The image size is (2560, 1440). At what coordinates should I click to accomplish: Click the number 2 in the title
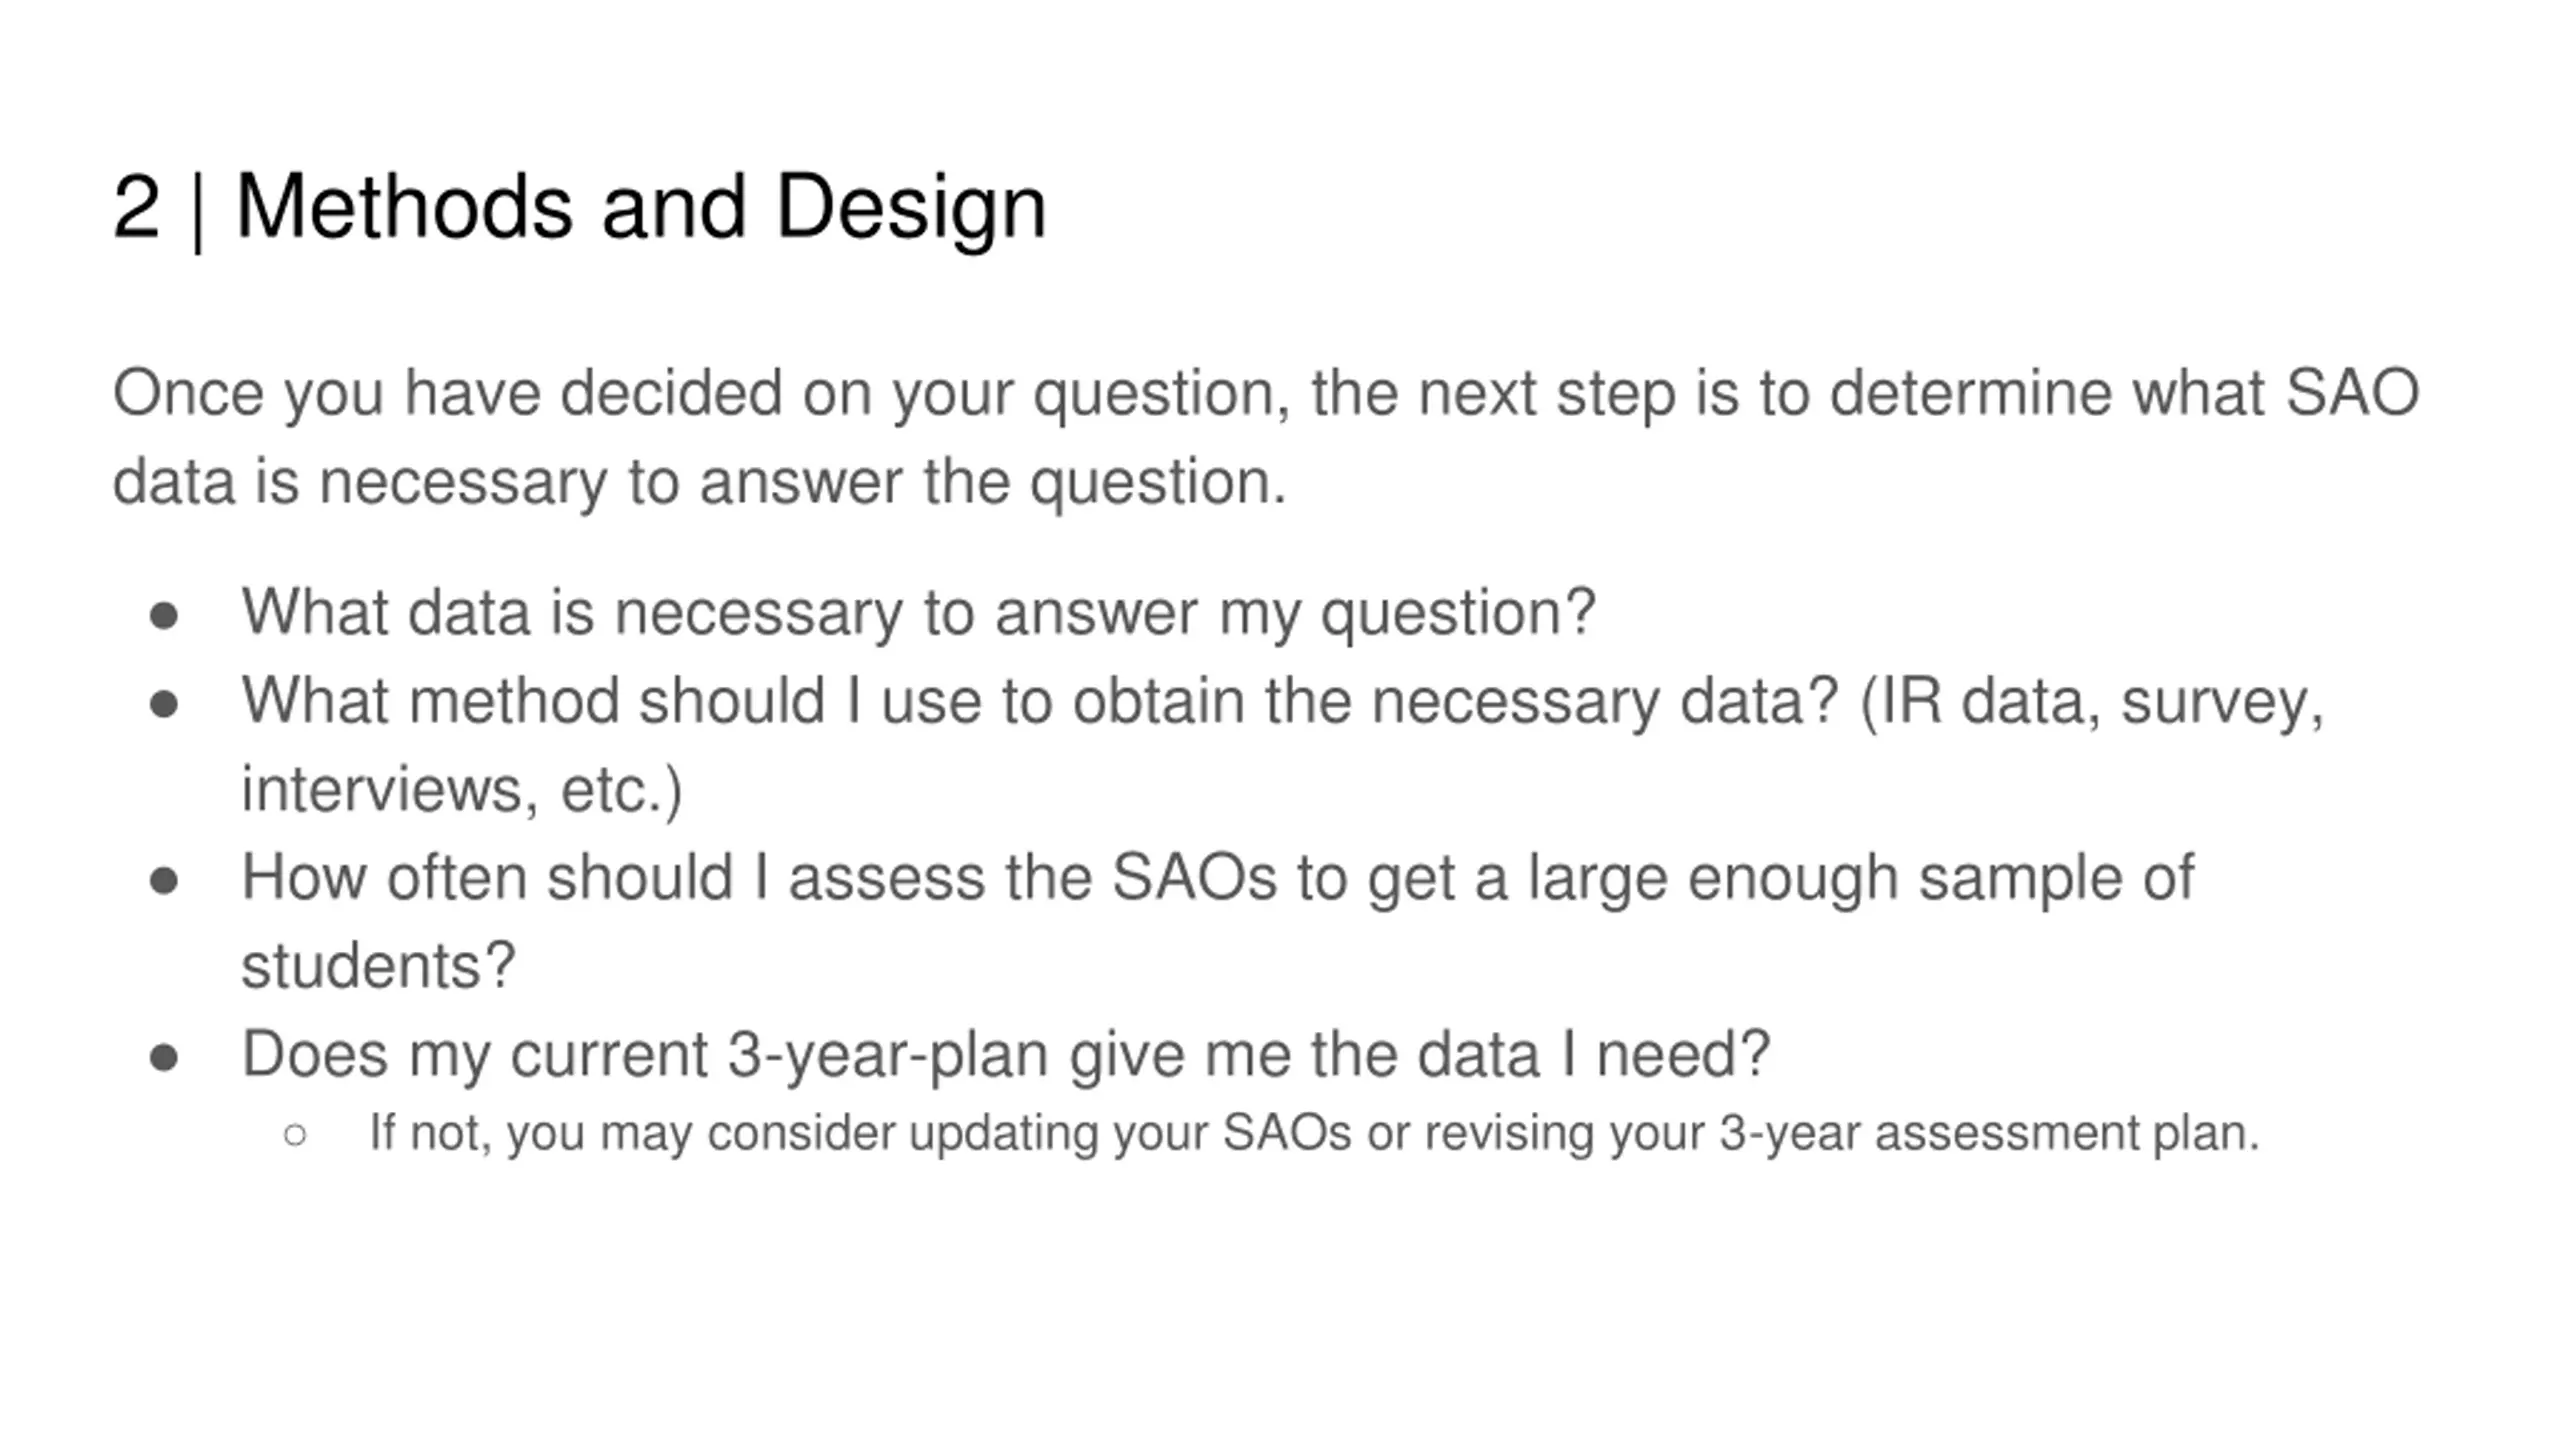point(136,206)
